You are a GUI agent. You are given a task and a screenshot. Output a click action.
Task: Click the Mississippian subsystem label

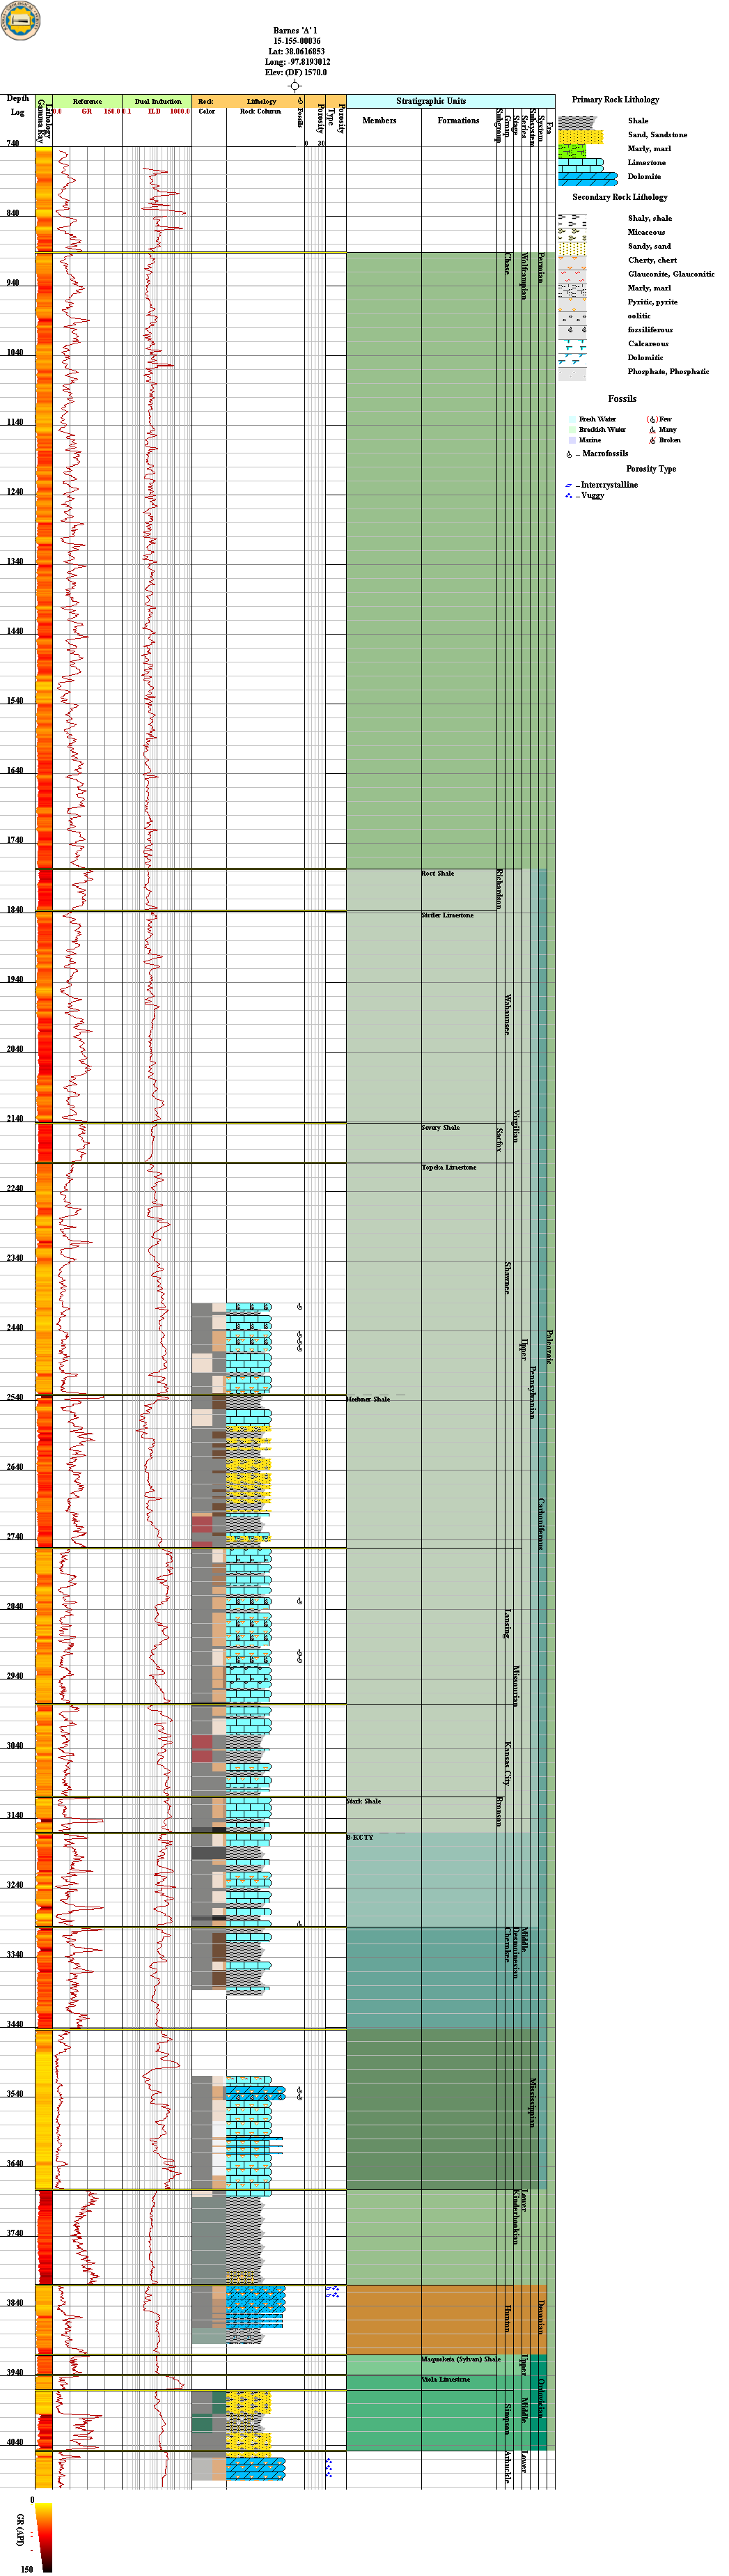click(x=533, y=2103)
